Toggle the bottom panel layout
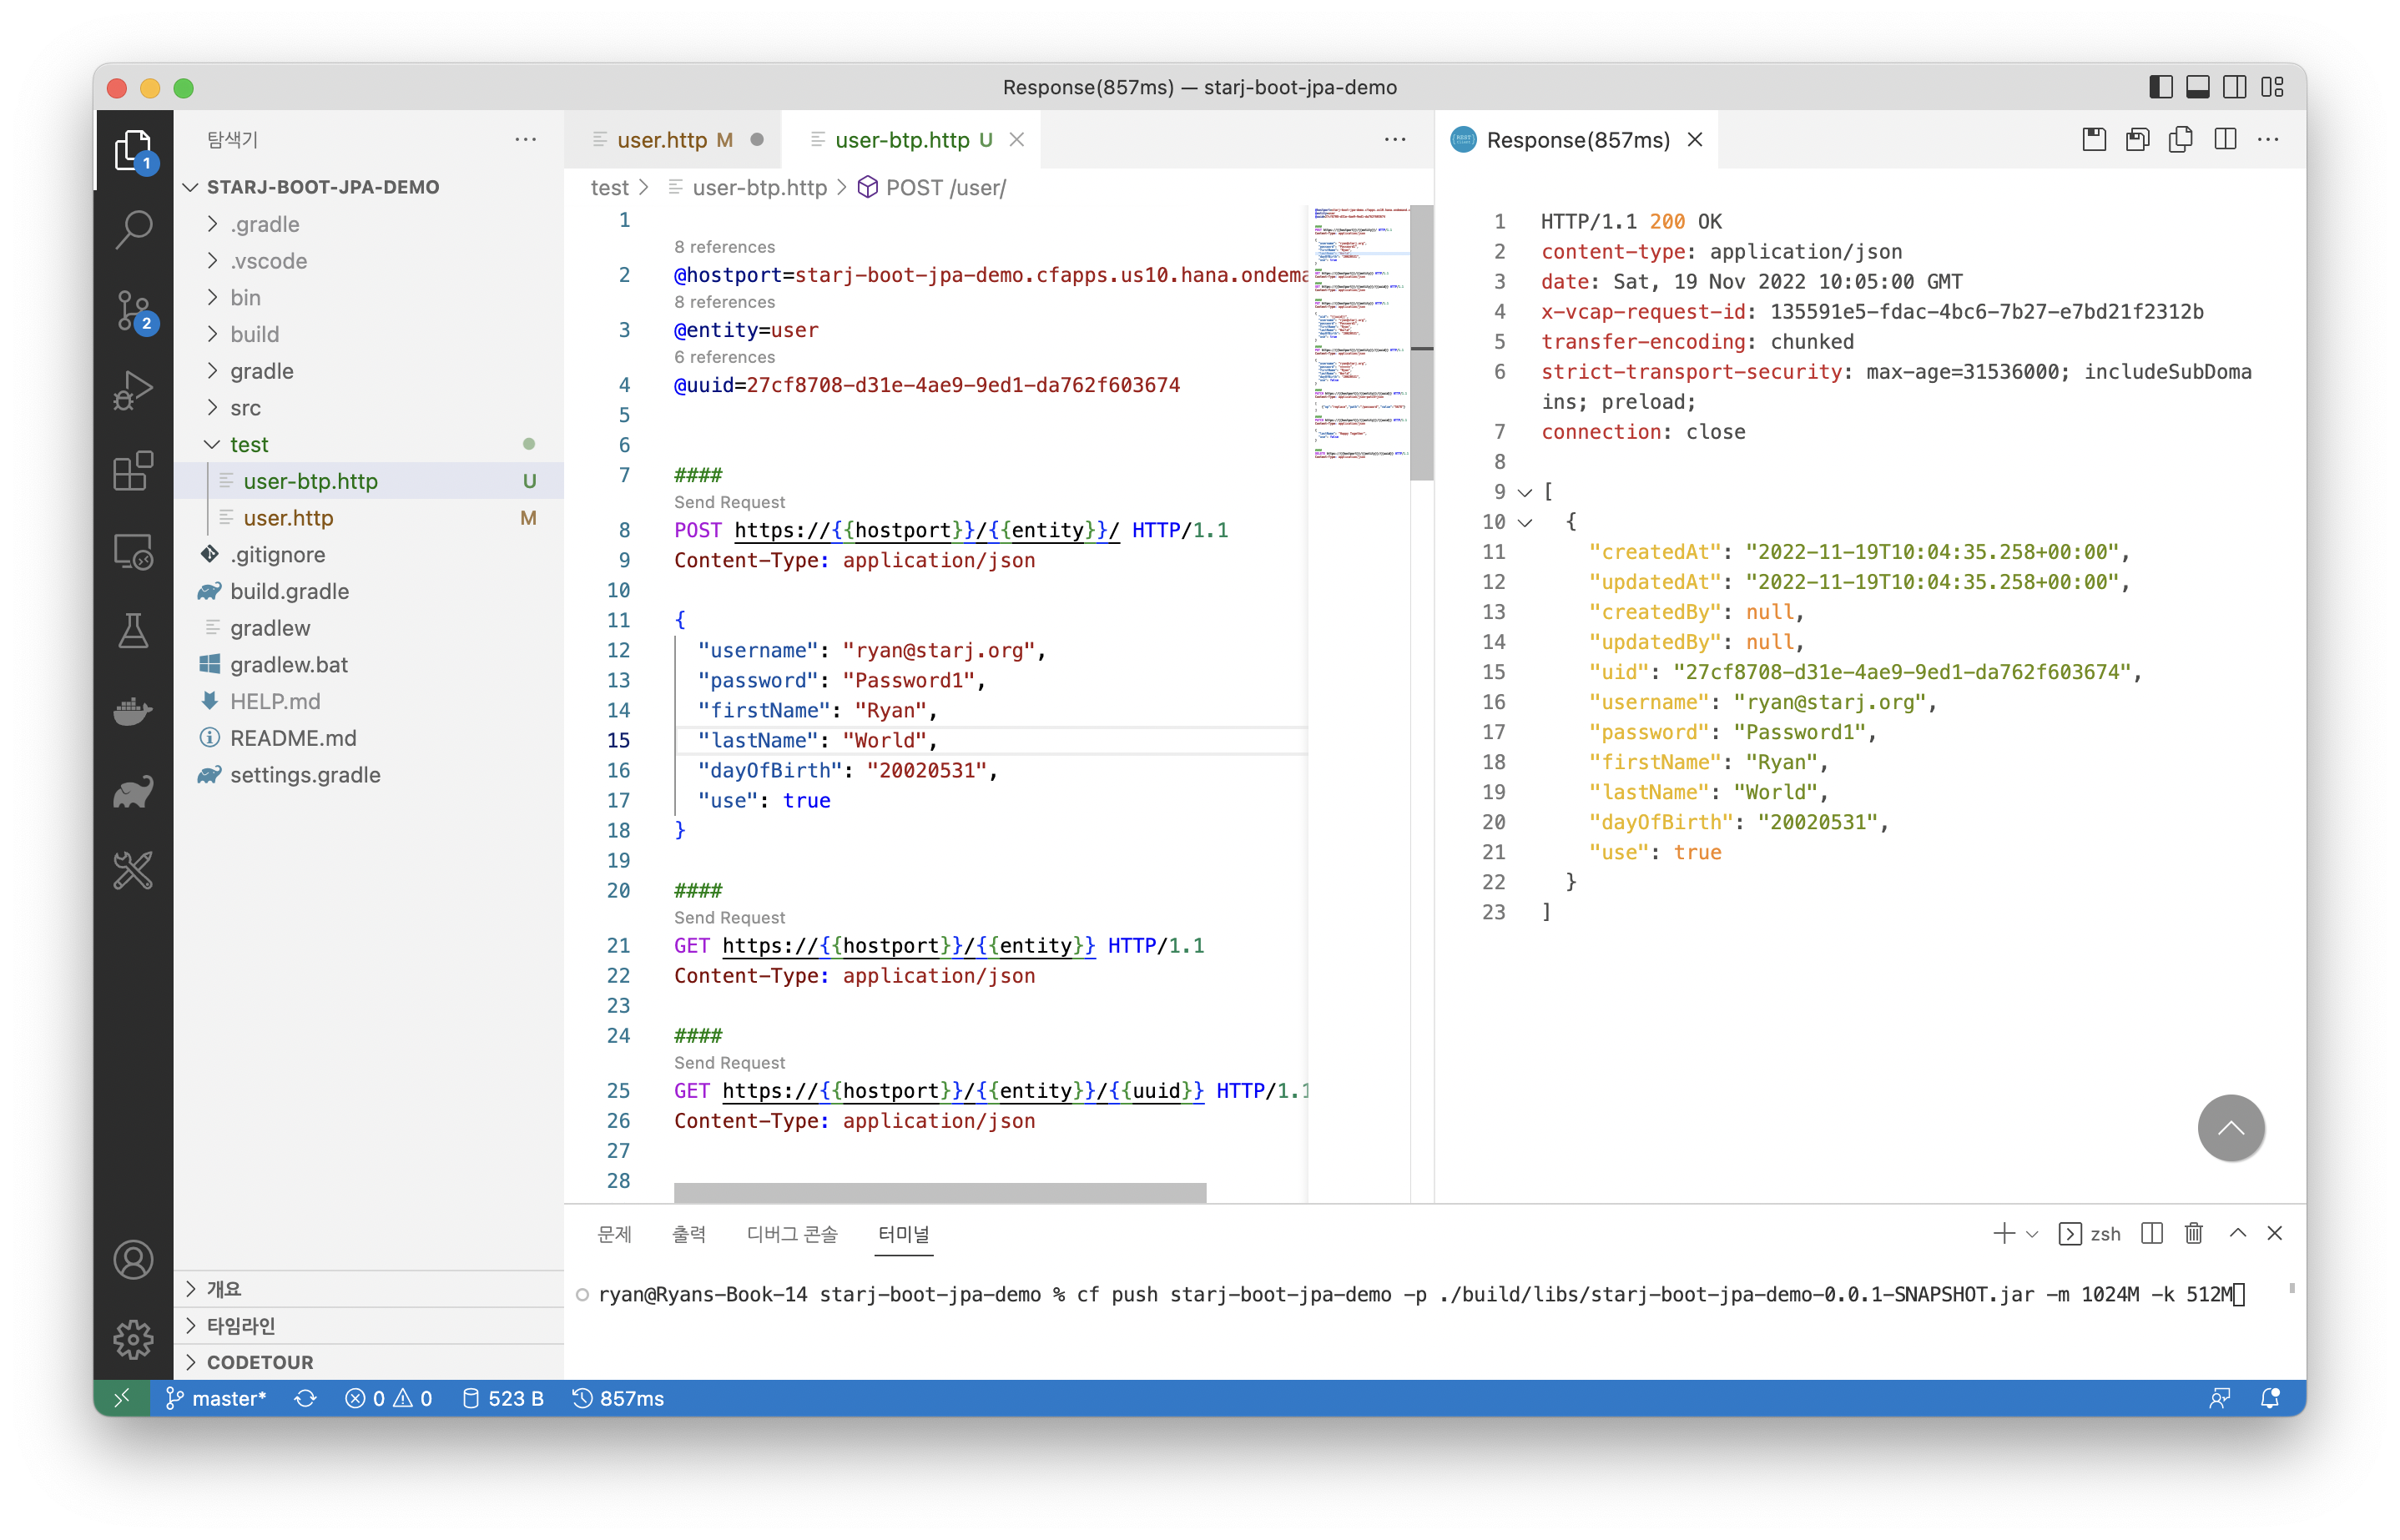The height and width of the screenshot is (1540, 2400). click(x=2197, y=88)
